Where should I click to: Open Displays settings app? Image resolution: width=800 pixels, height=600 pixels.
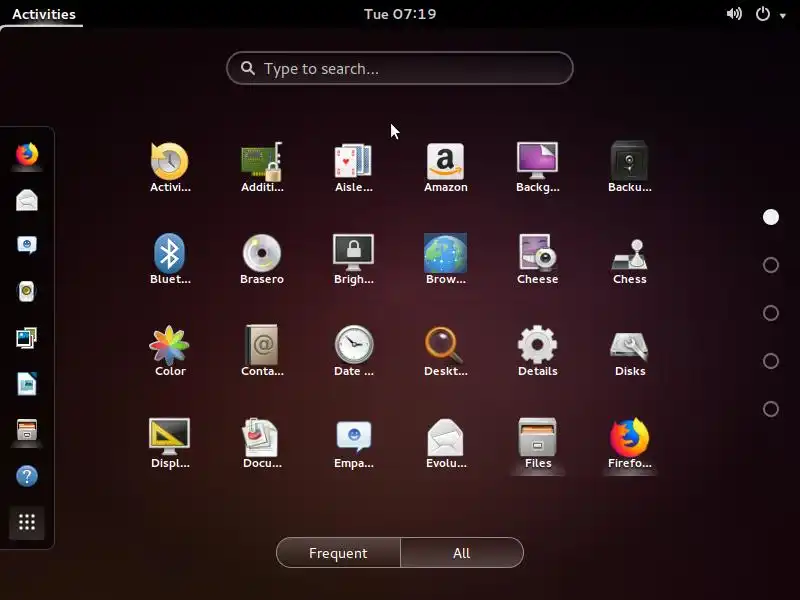170,443
